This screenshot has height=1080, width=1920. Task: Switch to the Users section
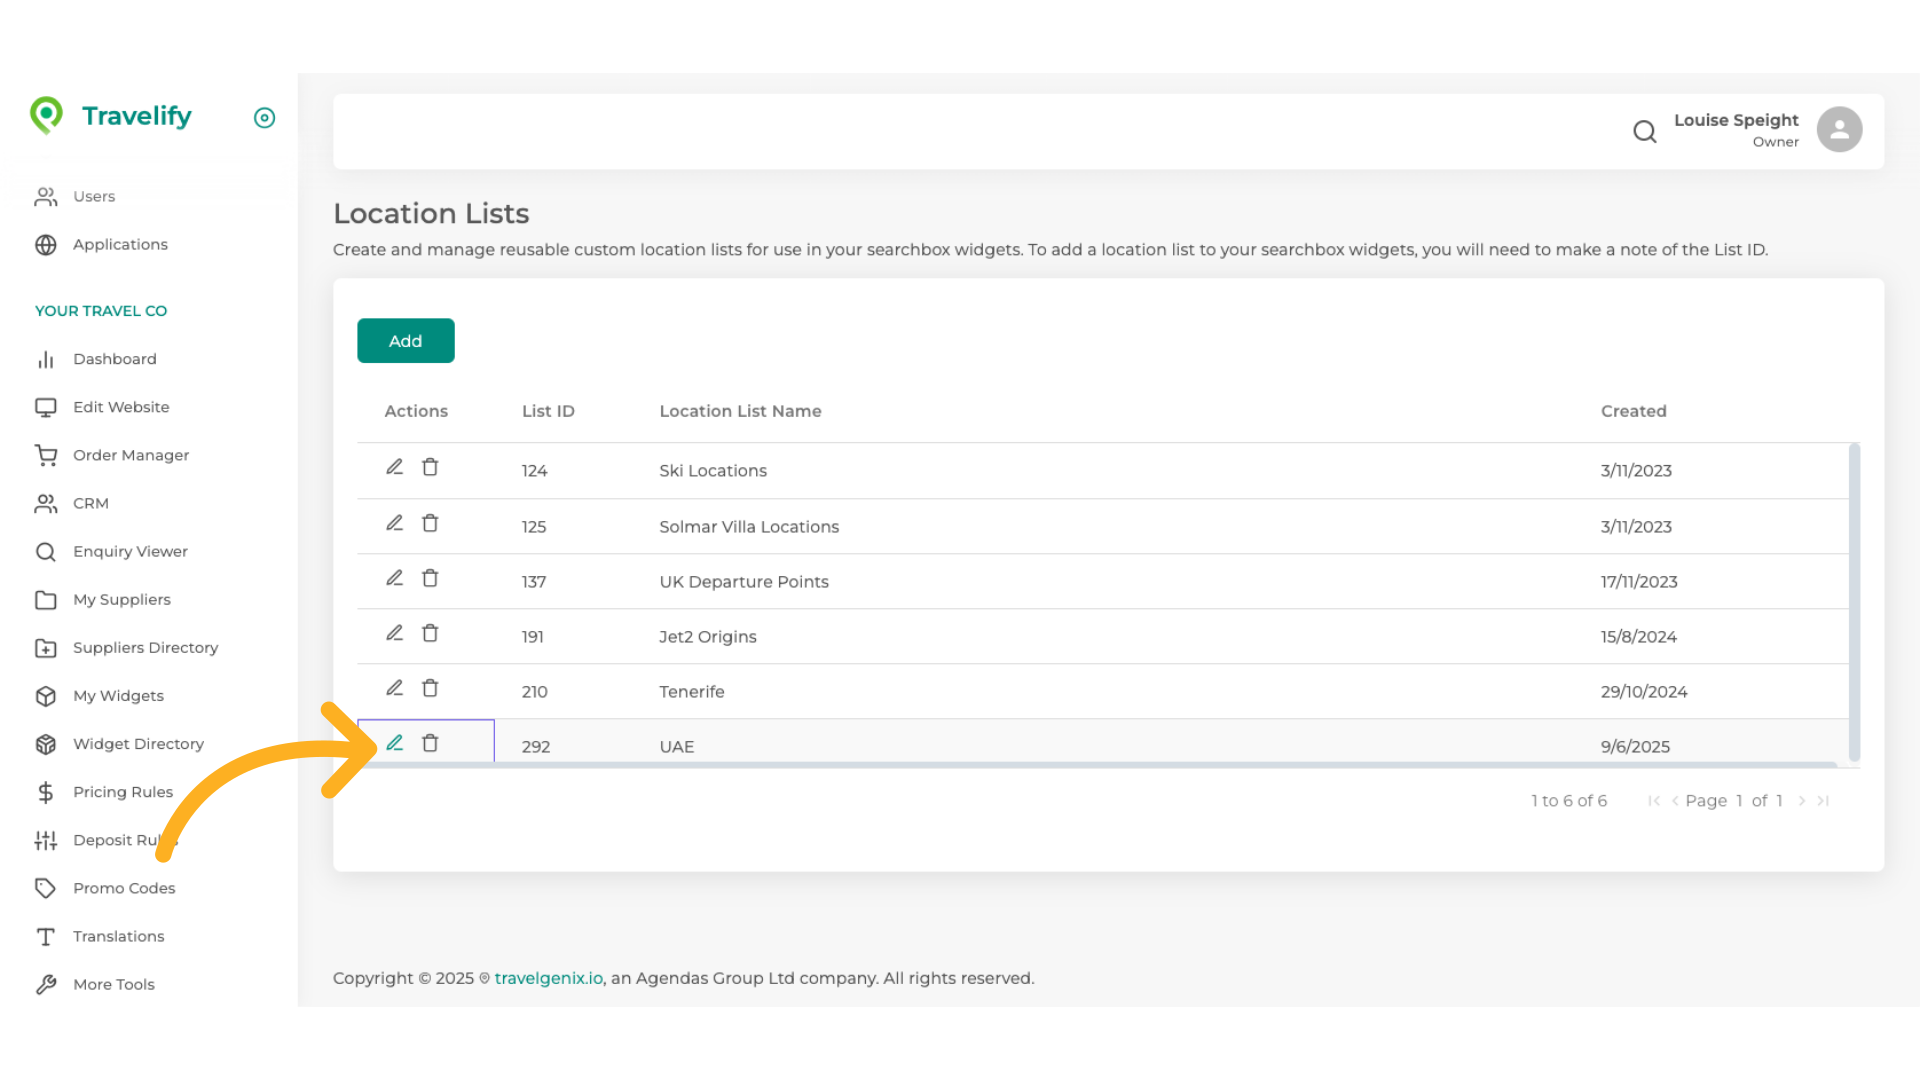tap(94, 196)
